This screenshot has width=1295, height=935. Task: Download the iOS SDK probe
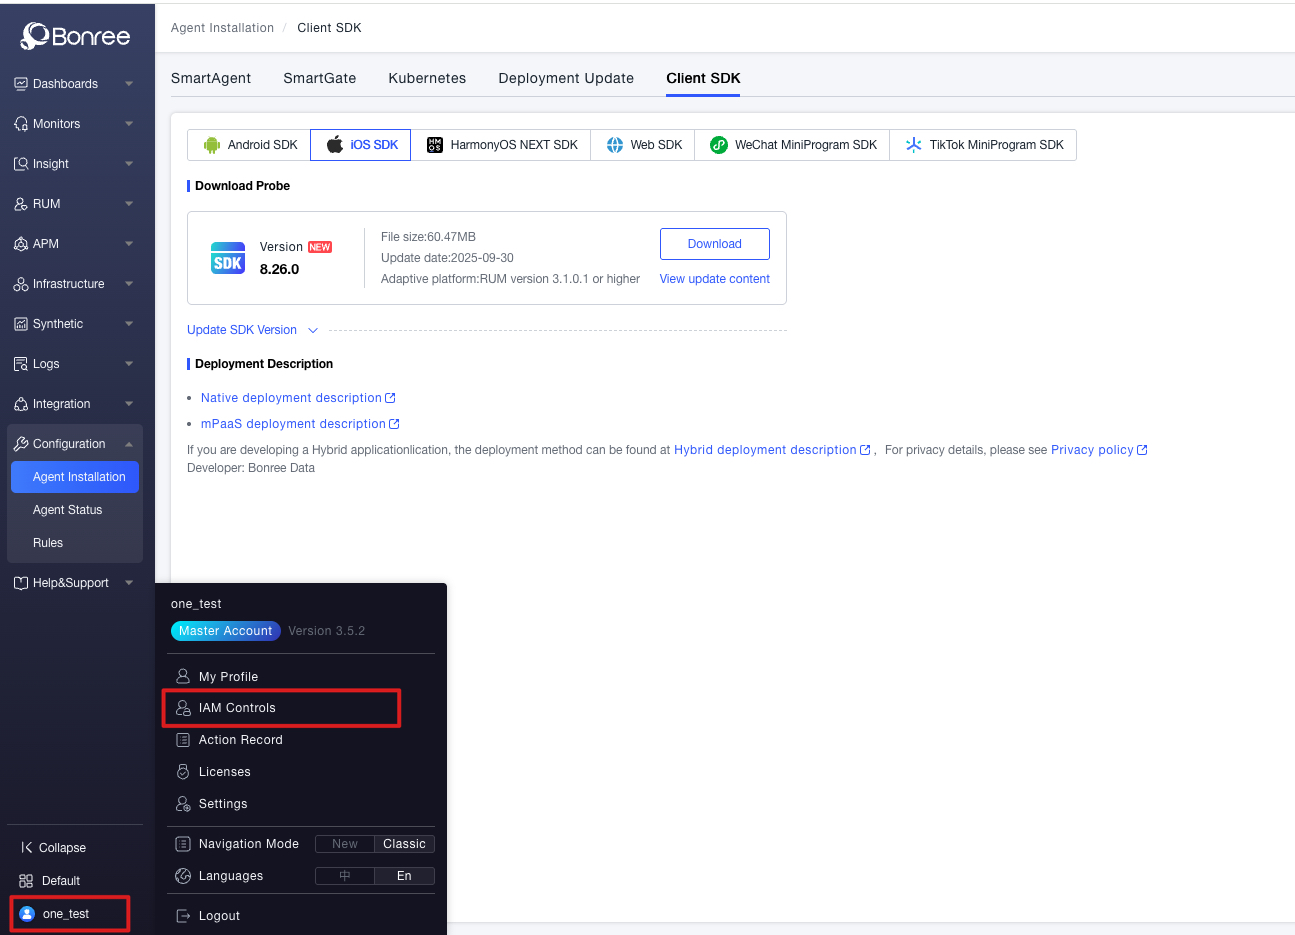pyautogui.click(x=714, y=244)
